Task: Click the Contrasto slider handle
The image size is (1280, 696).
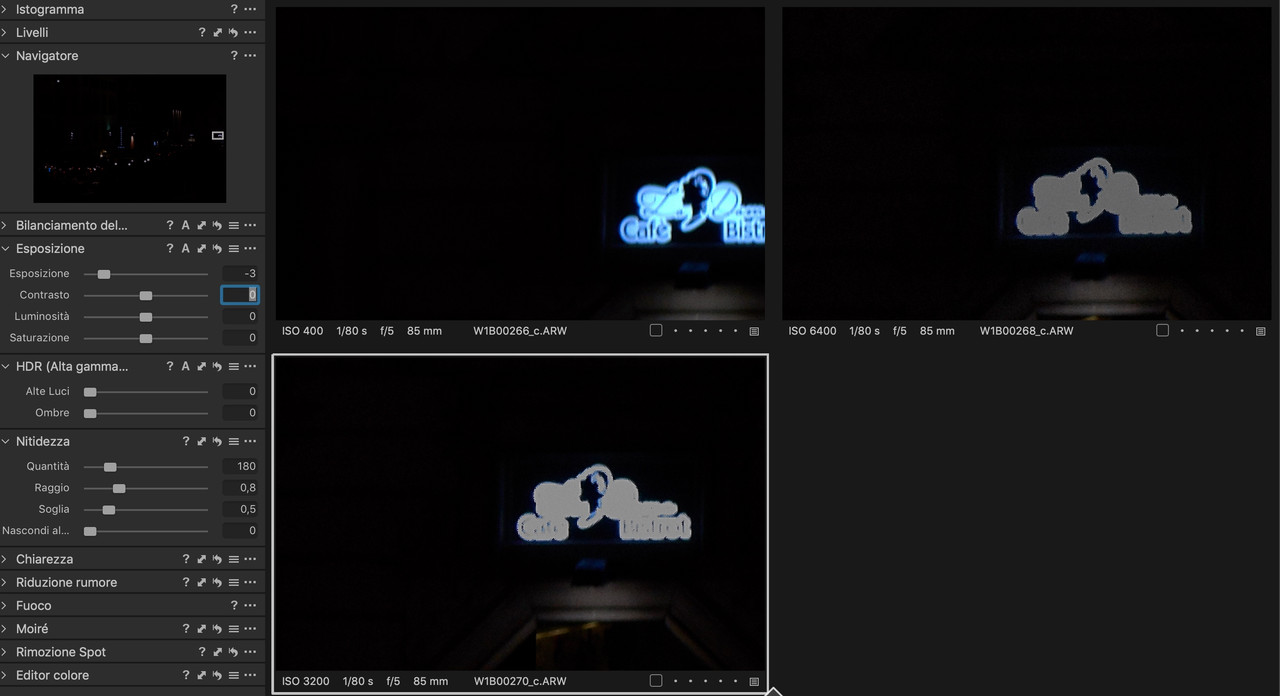Action: tap(146, 295)
